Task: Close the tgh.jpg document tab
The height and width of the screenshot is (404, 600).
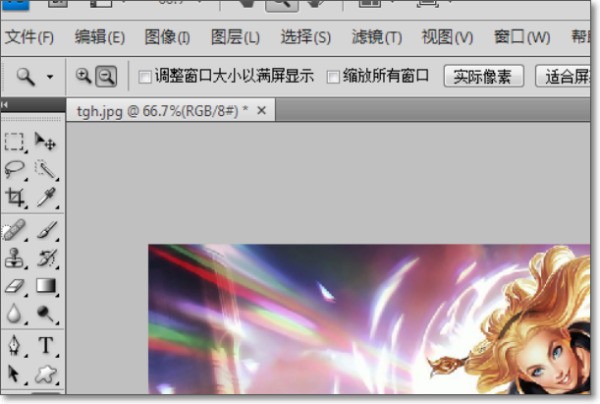Action: coord(262,111)
